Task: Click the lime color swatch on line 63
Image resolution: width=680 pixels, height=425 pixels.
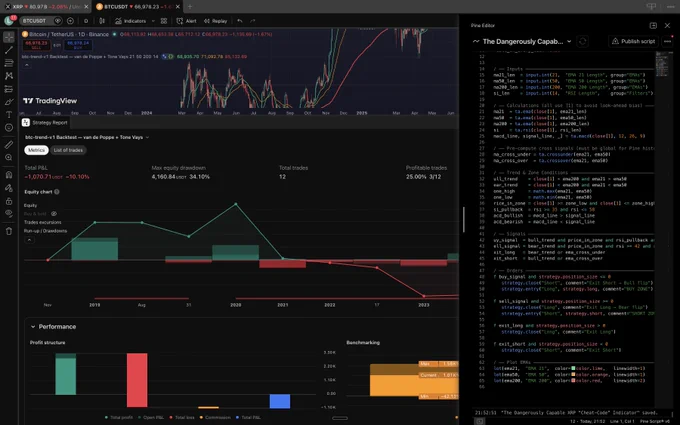Action: coord(573,368)
